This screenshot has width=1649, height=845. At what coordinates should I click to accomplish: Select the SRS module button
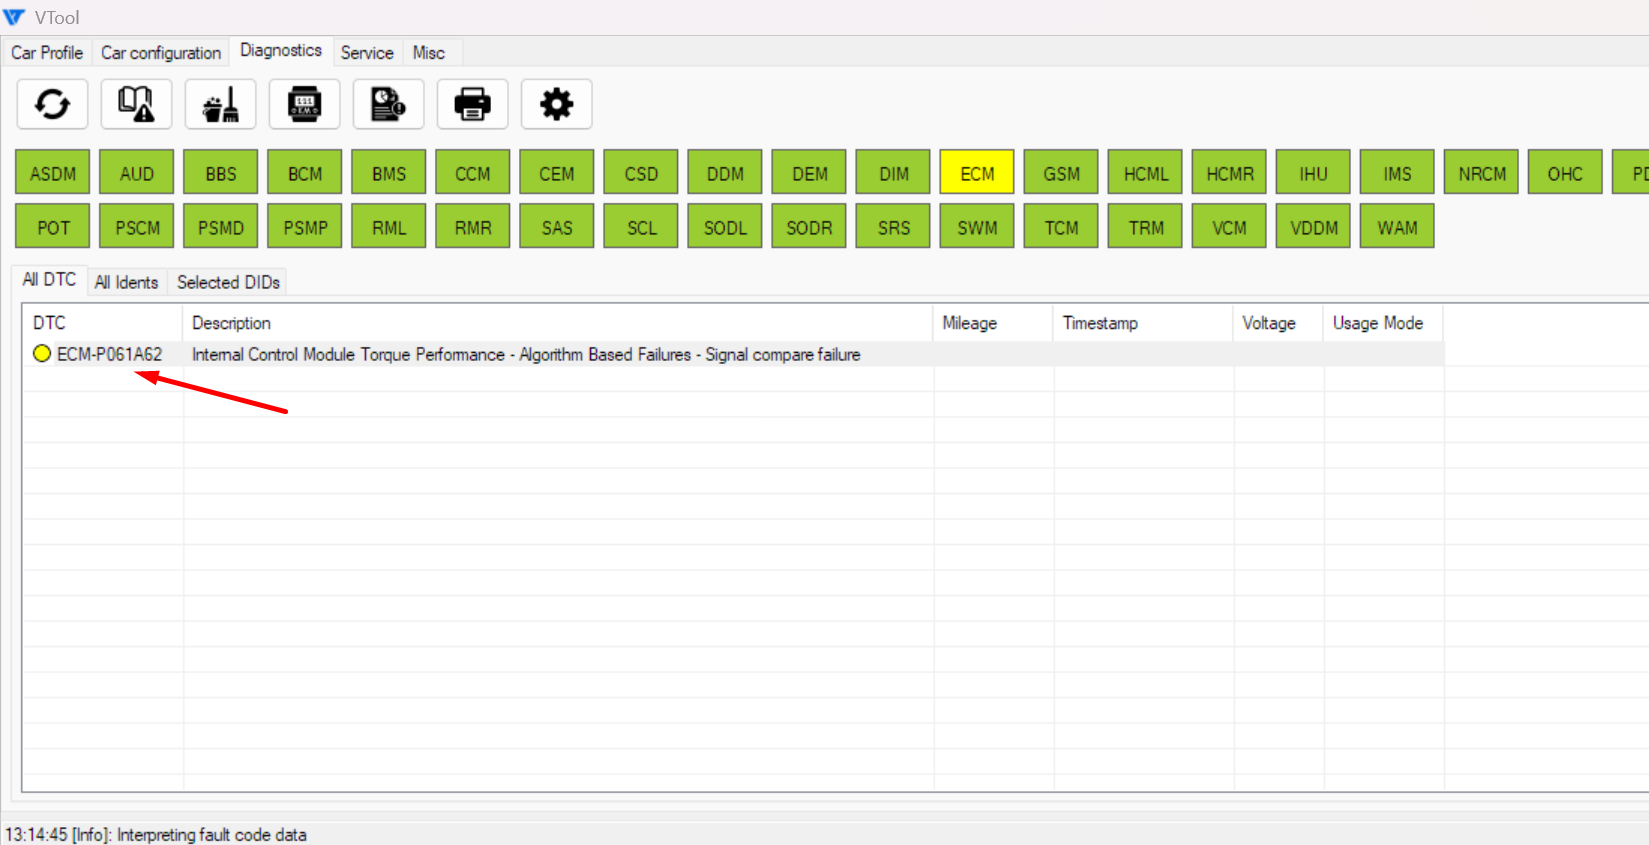(x=893, y=227)
